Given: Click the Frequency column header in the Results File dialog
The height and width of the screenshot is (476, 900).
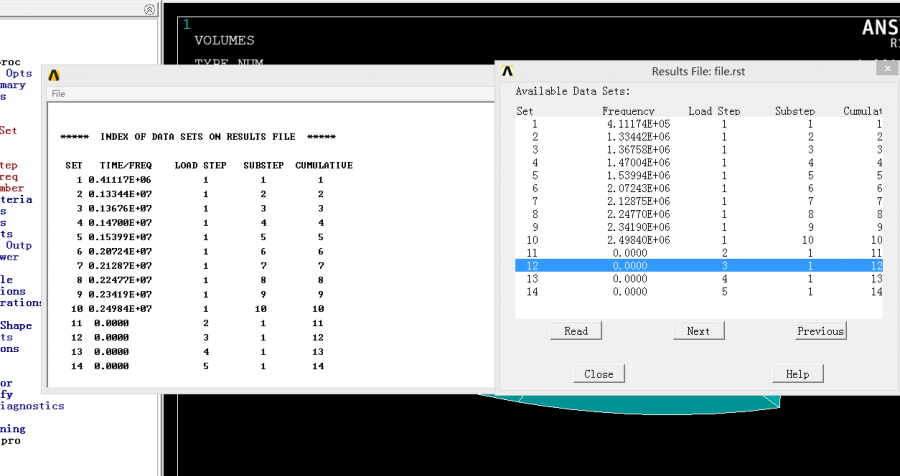Looking at the screenshot, I should (628, 111).
